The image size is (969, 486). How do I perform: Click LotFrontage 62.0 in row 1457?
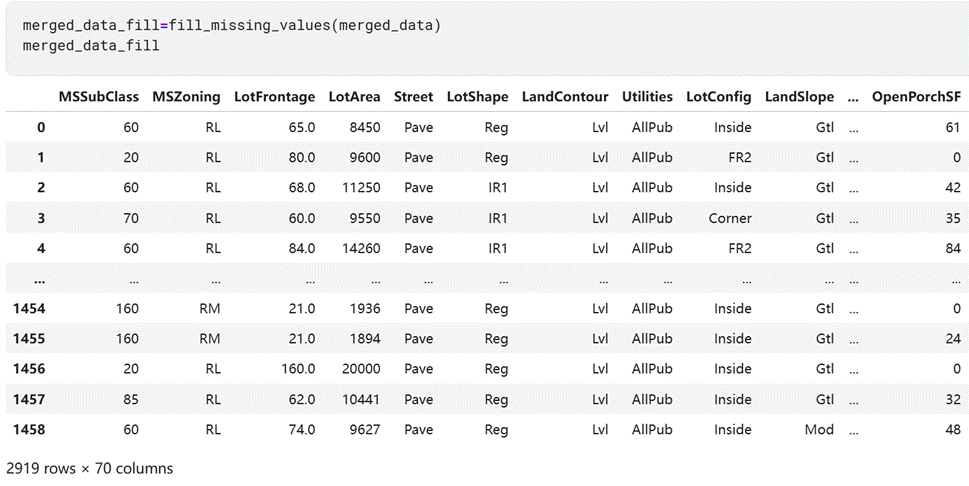click(x=302, y=399)
